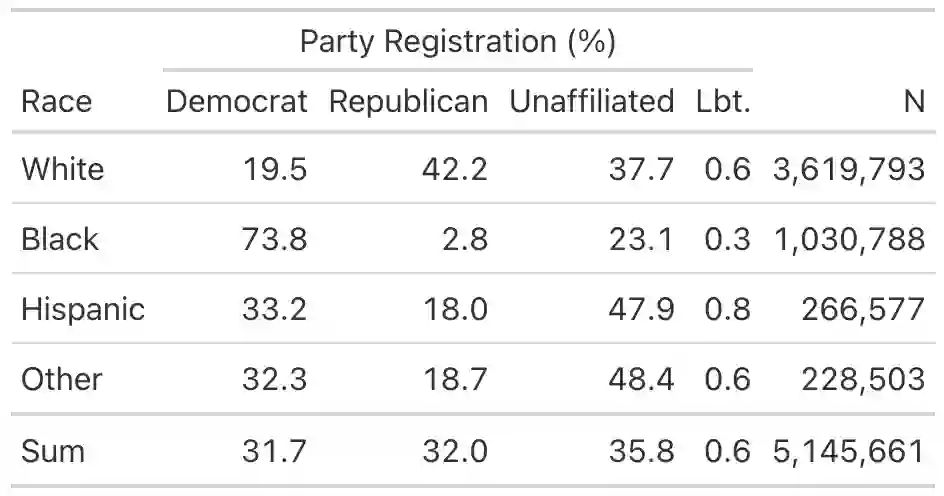
Task: Select the Republican column header
Action: 408,101
